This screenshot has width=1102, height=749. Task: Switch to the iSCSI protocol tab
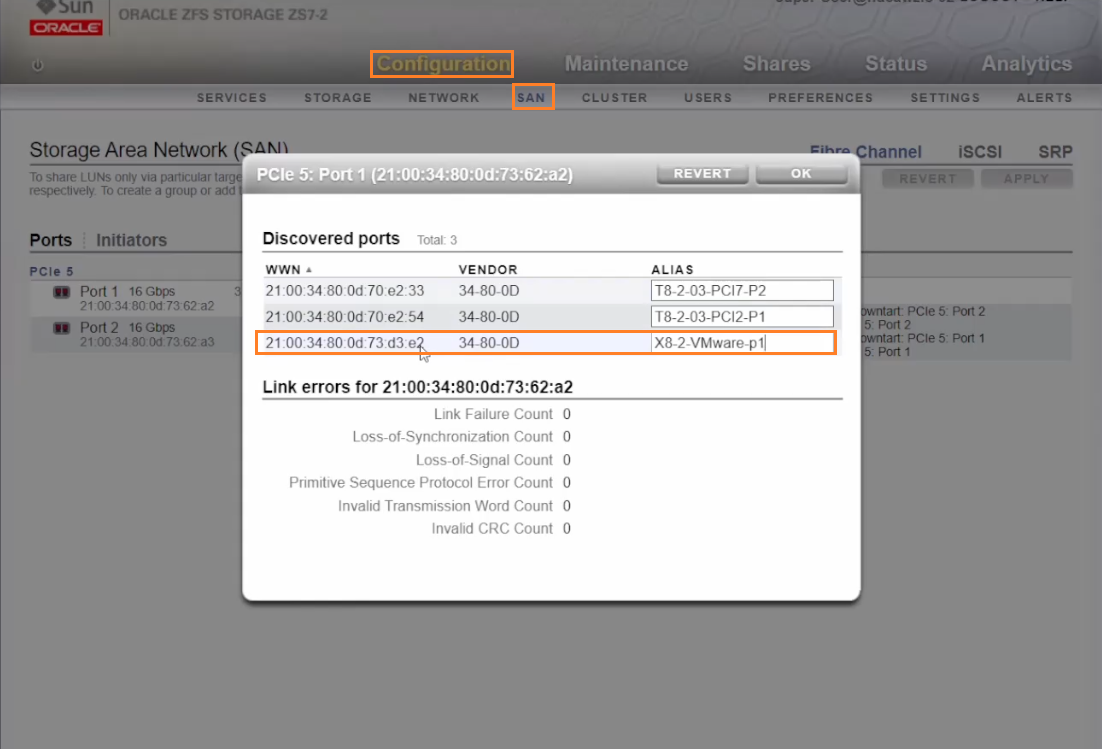tap(980, 152)
